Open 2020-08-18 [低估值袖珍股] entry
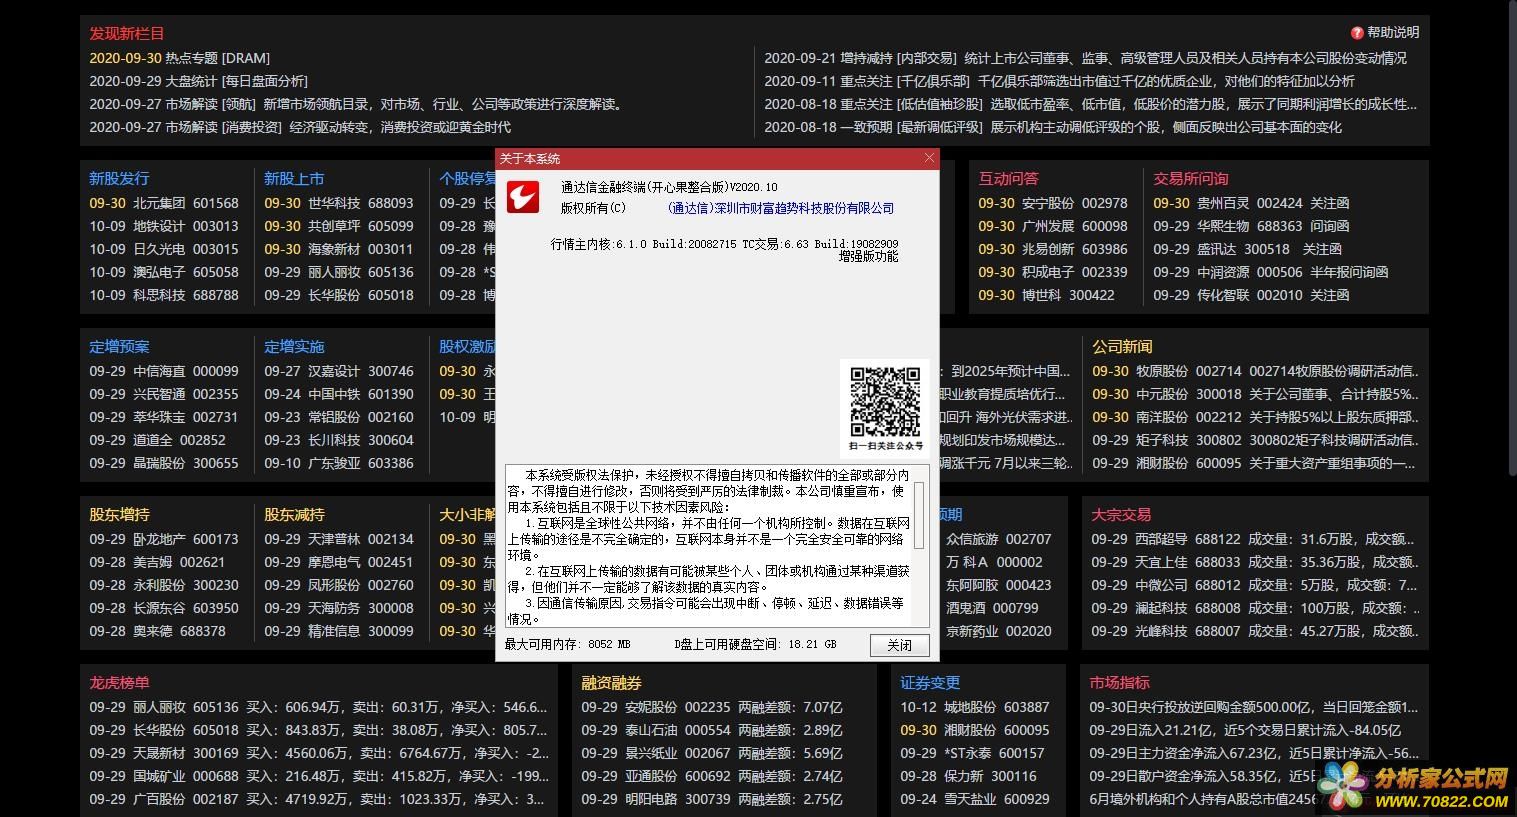Image resolution: width=1517 pixels, height=817 pixels. pos(1091,104)
